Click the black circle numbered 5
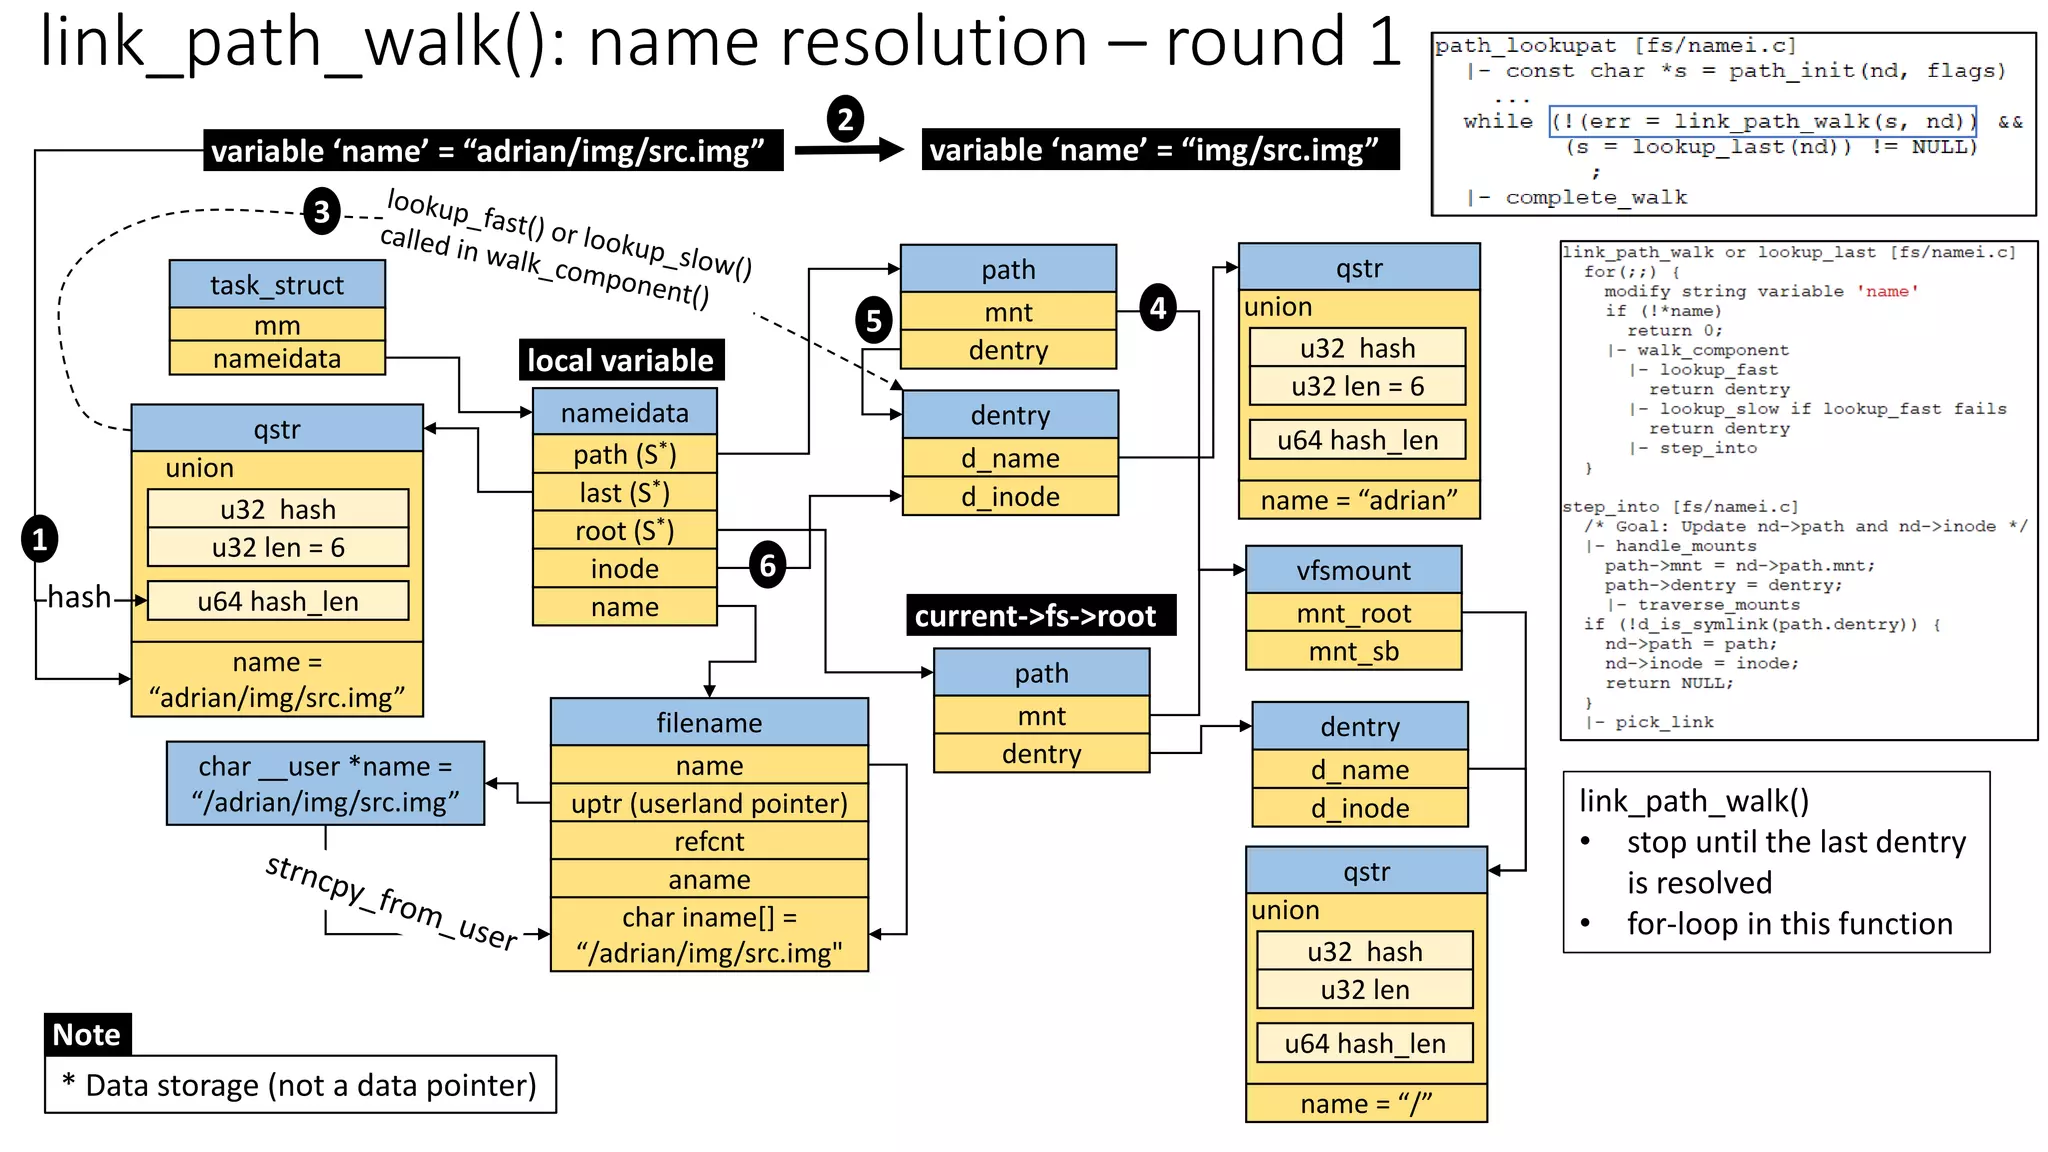Screen dimensions: 2048x1152 (x=874, y=320)
